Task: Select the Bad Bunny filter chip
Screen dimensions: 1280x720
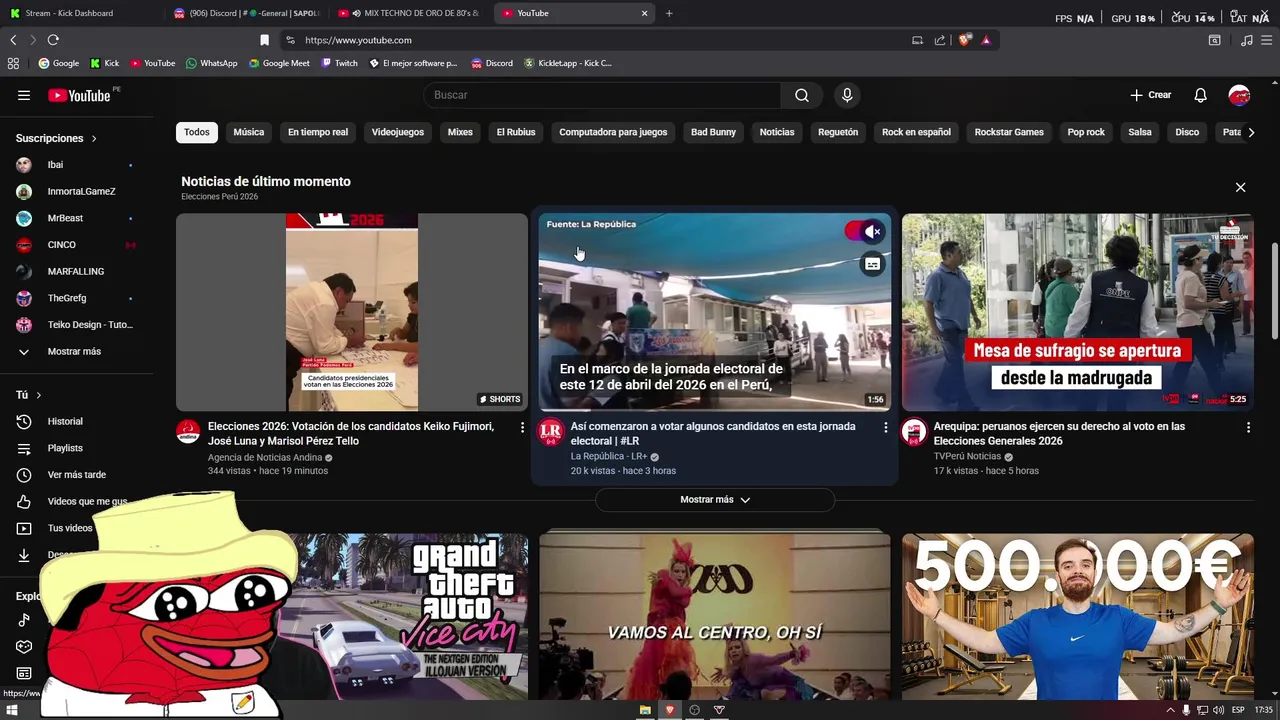Action: (x=713, y=132)
